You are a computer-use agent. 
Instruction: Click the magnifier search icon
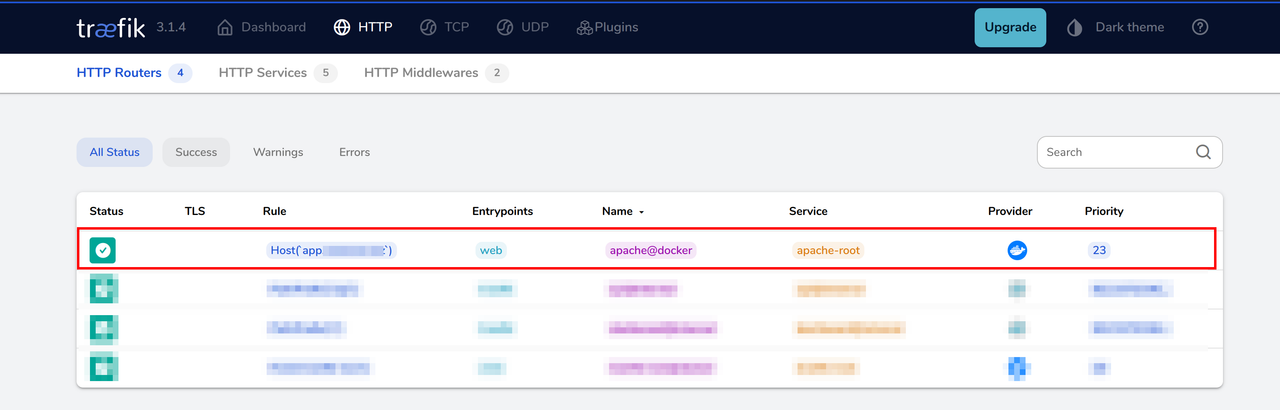(x=1204, y=152)
